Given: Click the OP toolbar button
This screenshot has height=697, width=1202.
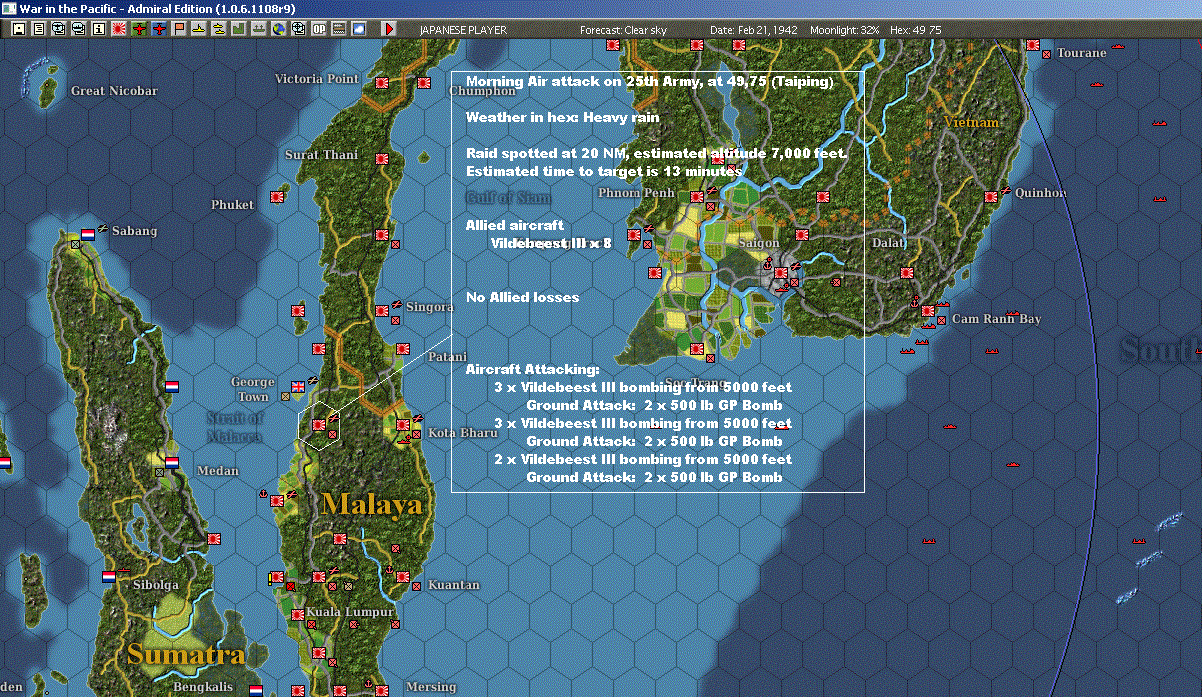Looking at the screenshot, I should pyautogui.click(x=318, y=29).
